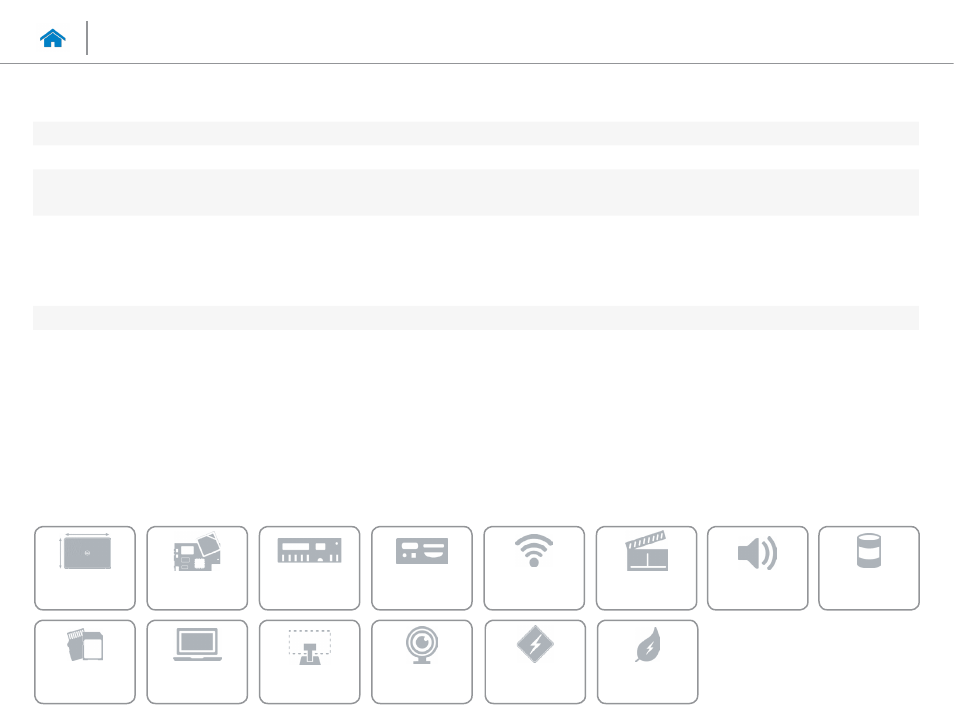Open the motherboard system information tile
Image resolution: width=954 pixels, height=721 pixels.
coord(197,568)
